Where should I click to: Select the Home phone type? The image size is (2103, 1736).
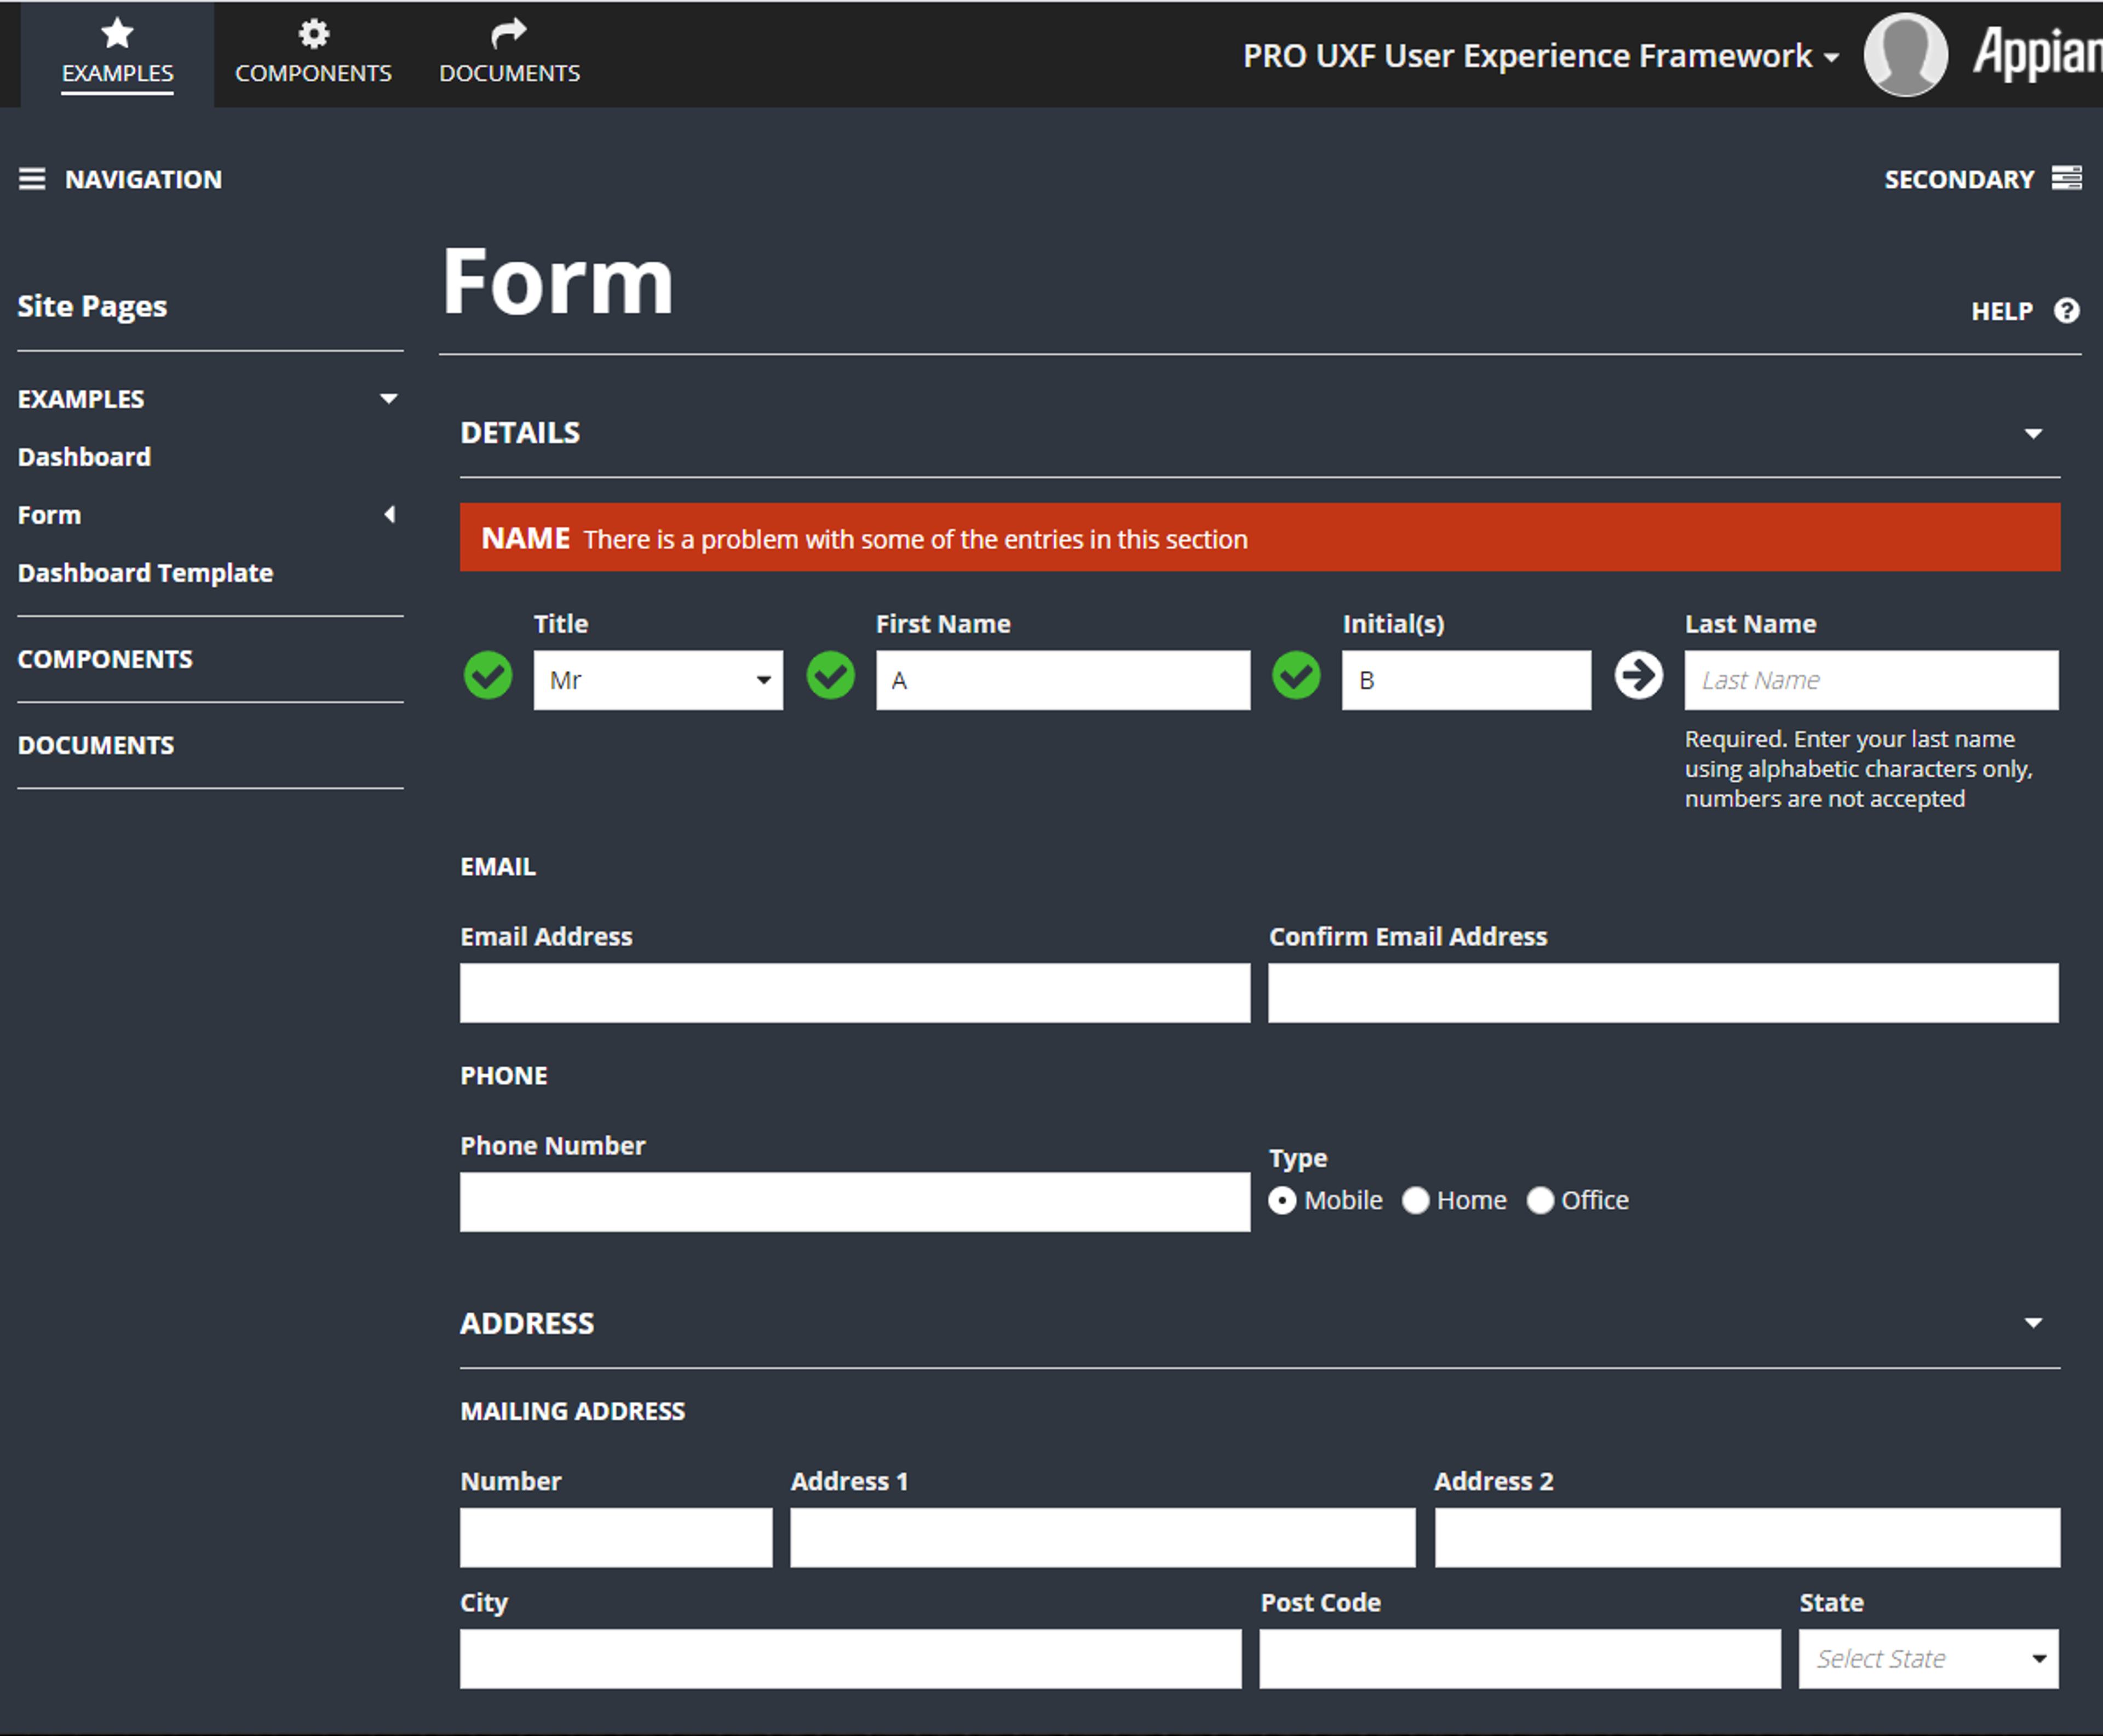[1415, 1200]
